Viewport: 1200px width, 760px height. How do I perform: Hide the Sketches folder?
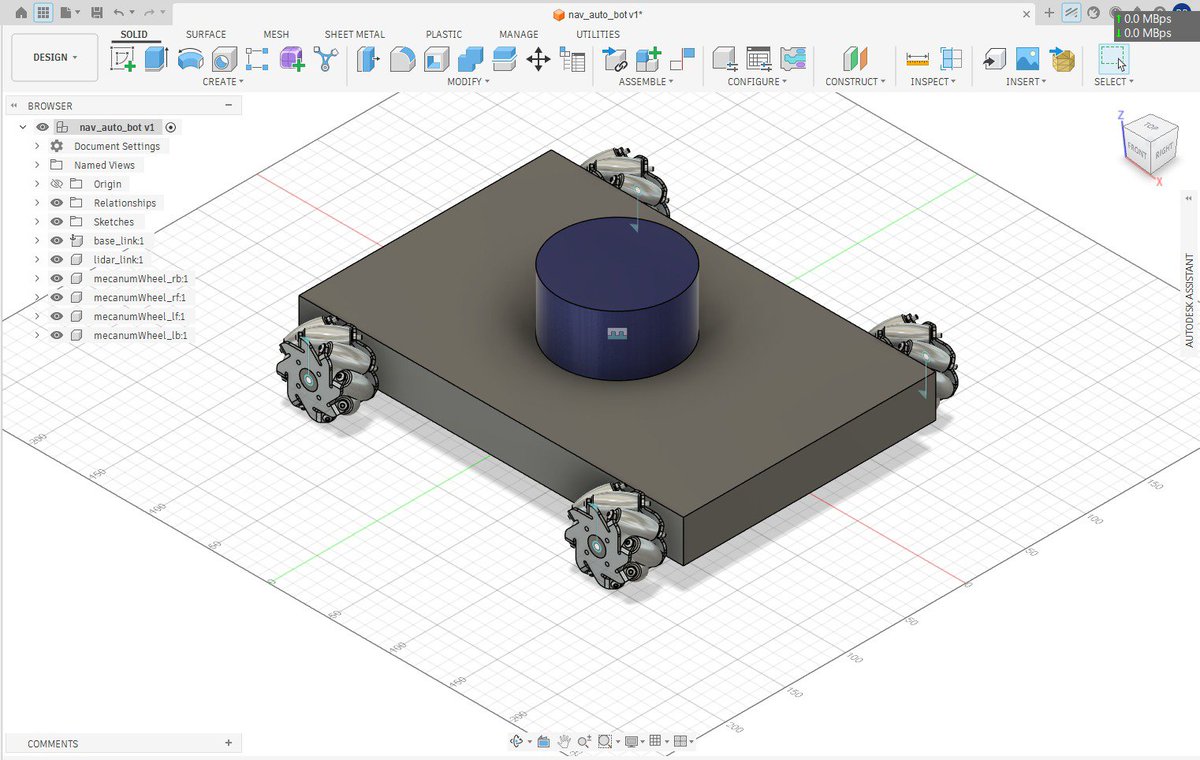(56, 222)
